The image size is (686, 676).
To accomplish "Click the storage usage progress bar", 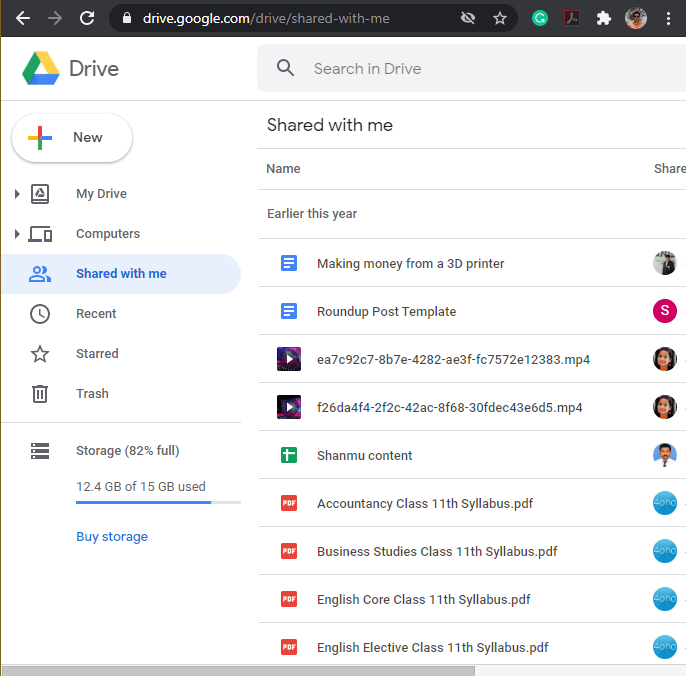I will [158, 502].
